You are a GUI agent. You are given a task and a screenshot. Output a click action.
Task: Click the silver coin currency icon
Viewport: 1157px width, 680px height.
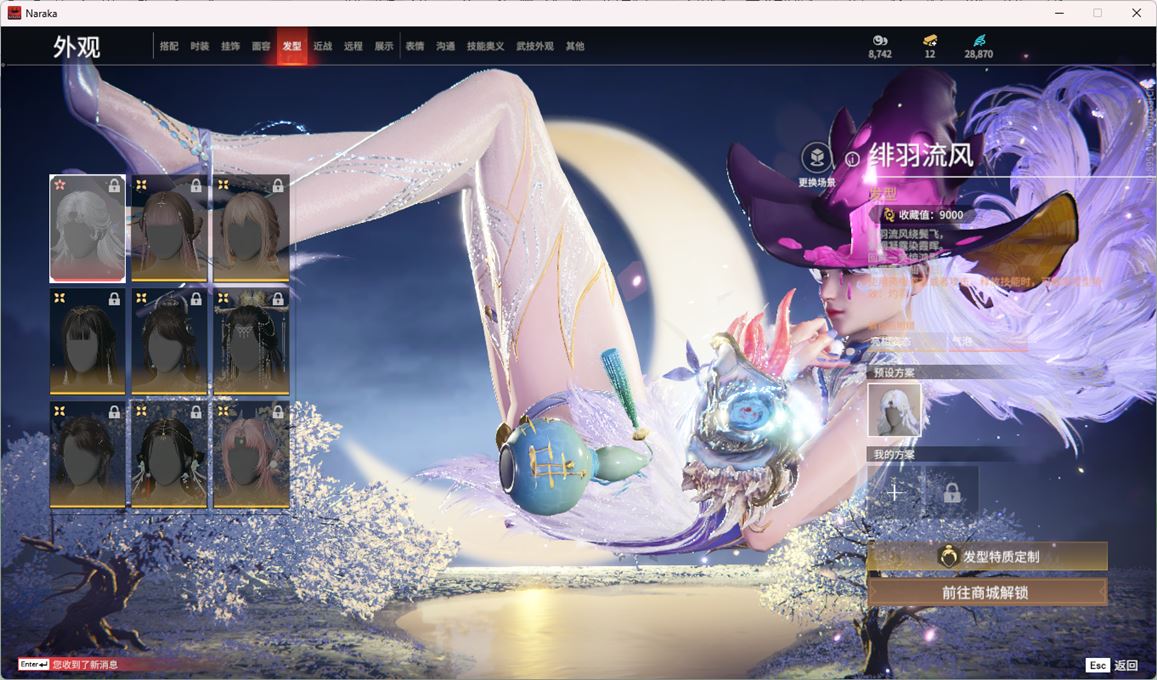pos(880,41)
